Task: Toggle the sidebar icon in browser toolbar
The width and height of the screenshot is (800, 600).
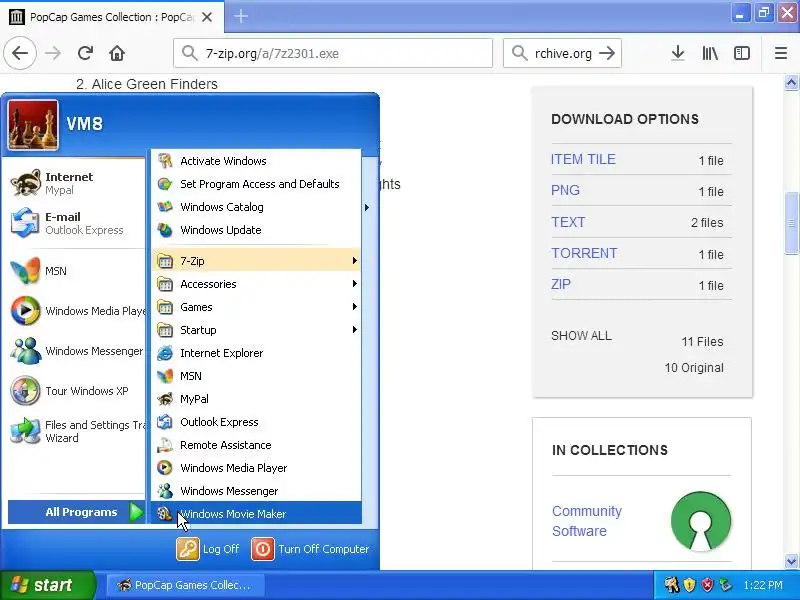Action: coord(741,53)
